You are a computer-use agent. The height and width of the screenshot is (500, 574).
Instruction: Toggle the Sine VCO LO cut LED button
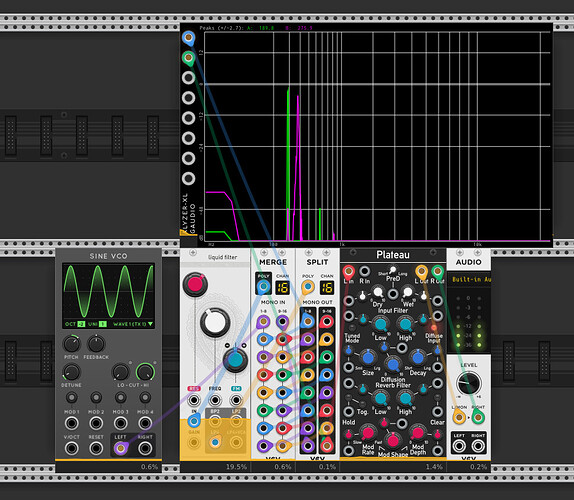(131, 363)
